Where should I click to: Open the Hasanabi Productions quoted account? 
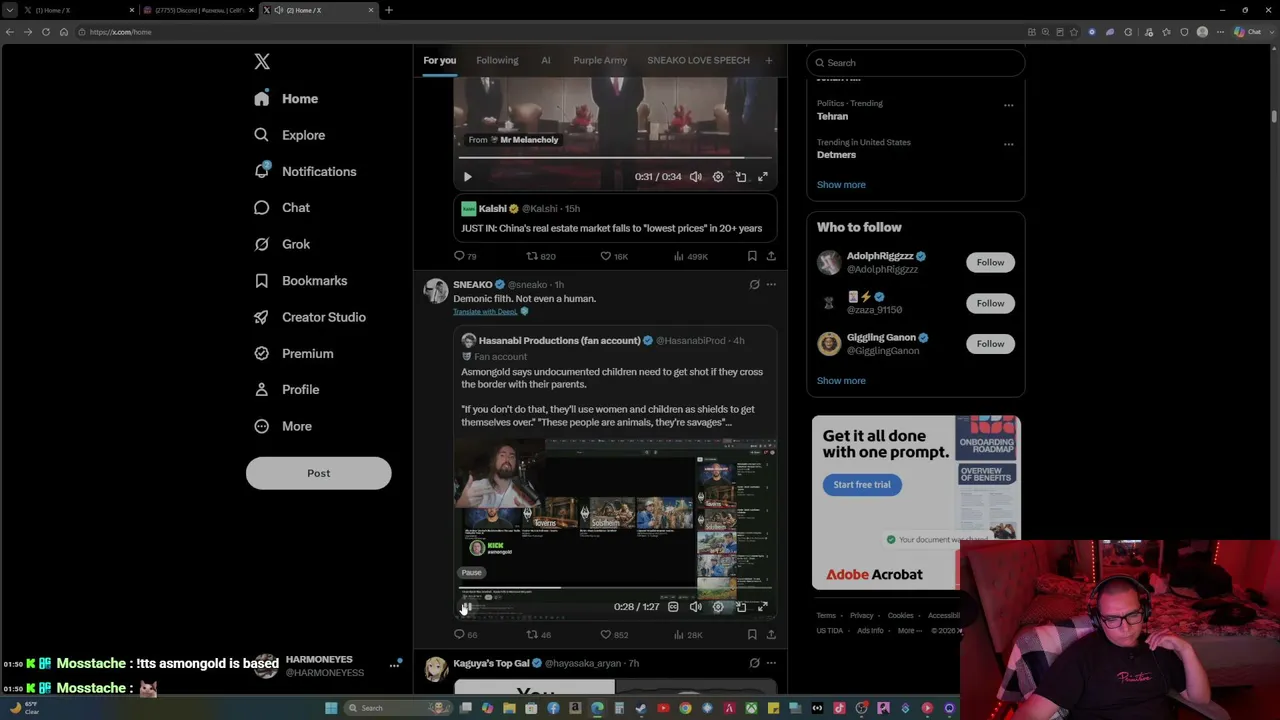point(559,341)
